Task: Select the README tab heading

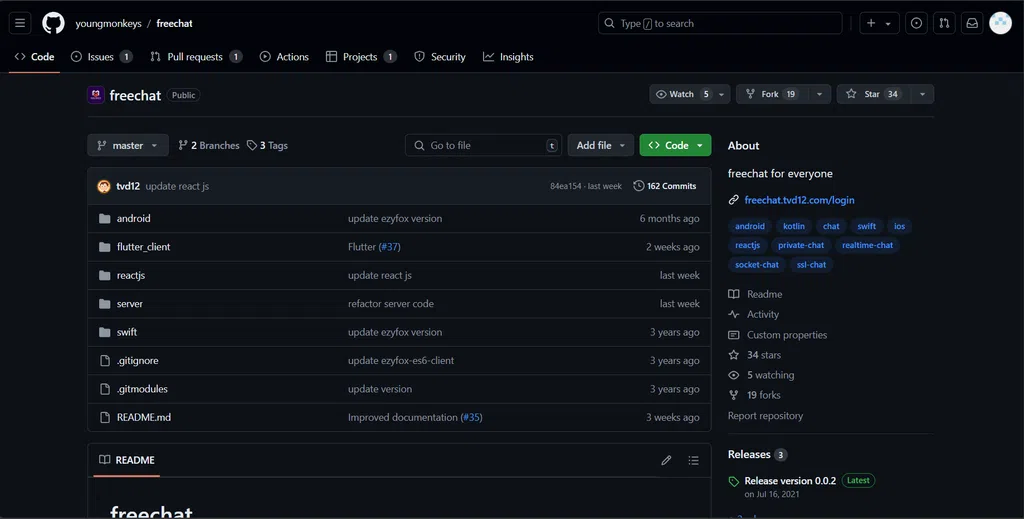Action: pos(127,460)
